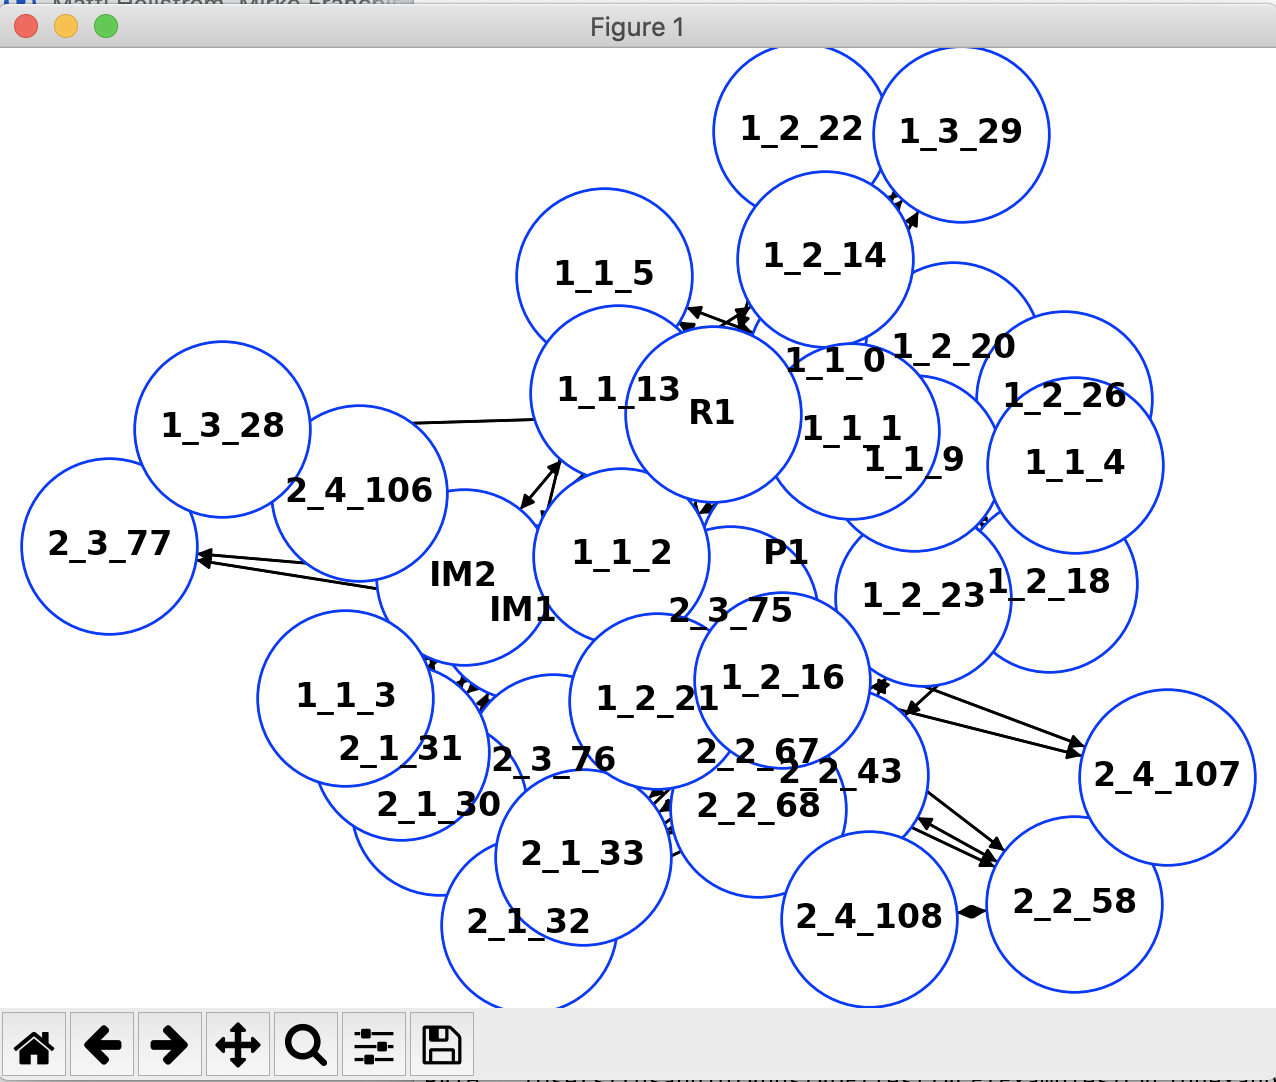
Task: Select the 1_1_5 node
Action: (x=604, y=260)
